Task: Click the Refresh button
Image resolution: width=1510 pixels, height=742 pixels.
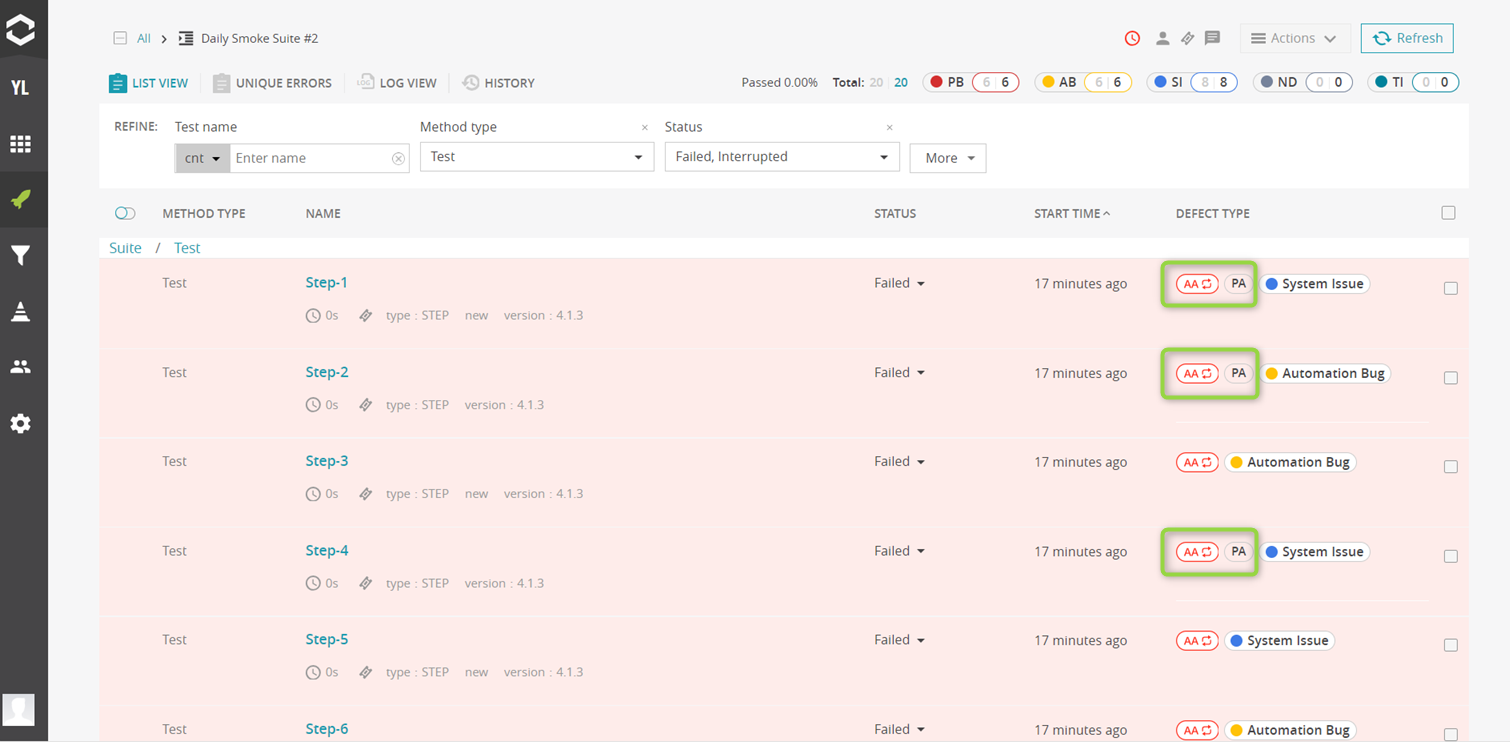Action: pyautogui.click(x=1407, y=38)
